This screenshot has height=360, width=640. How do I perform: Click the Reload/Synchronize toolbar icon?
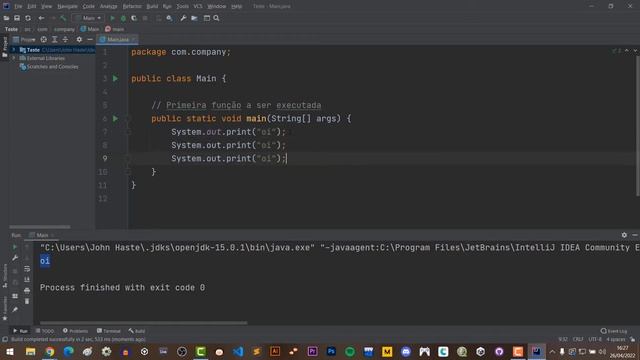tap(28, 18)
